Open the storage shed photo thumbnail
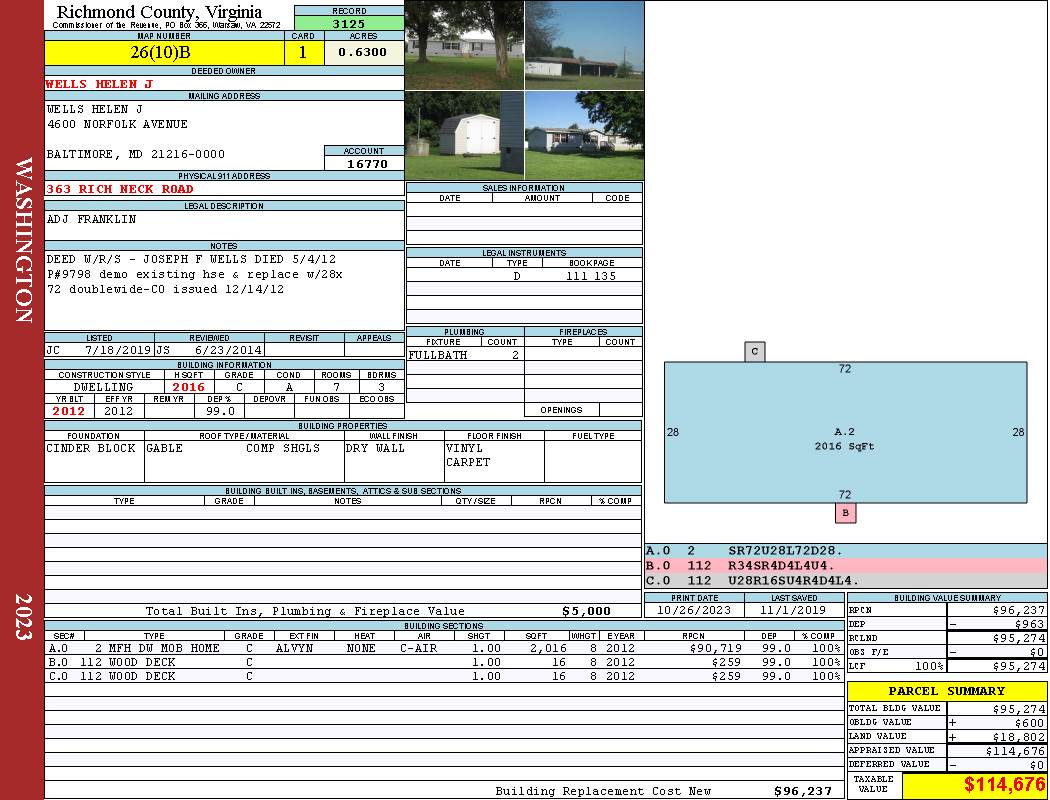 464,136
